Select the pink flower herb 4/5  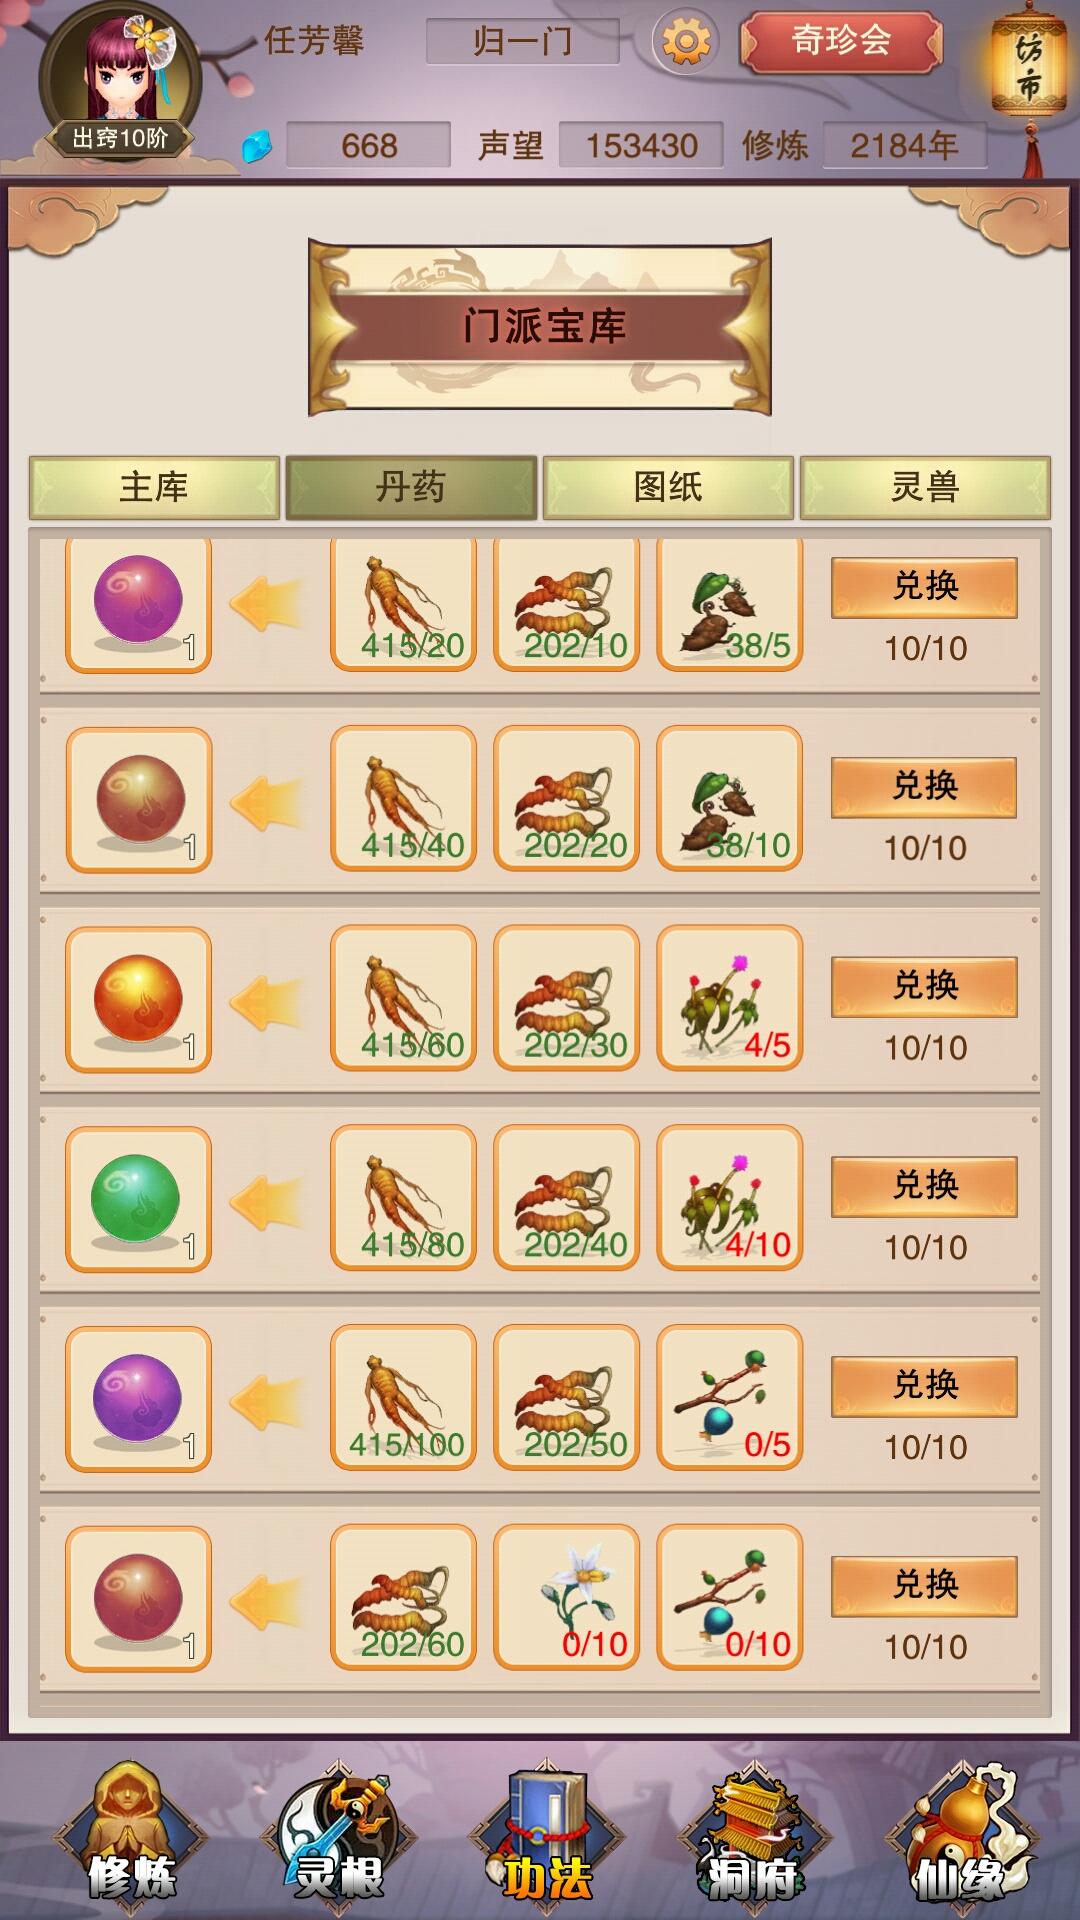point(729,998)
